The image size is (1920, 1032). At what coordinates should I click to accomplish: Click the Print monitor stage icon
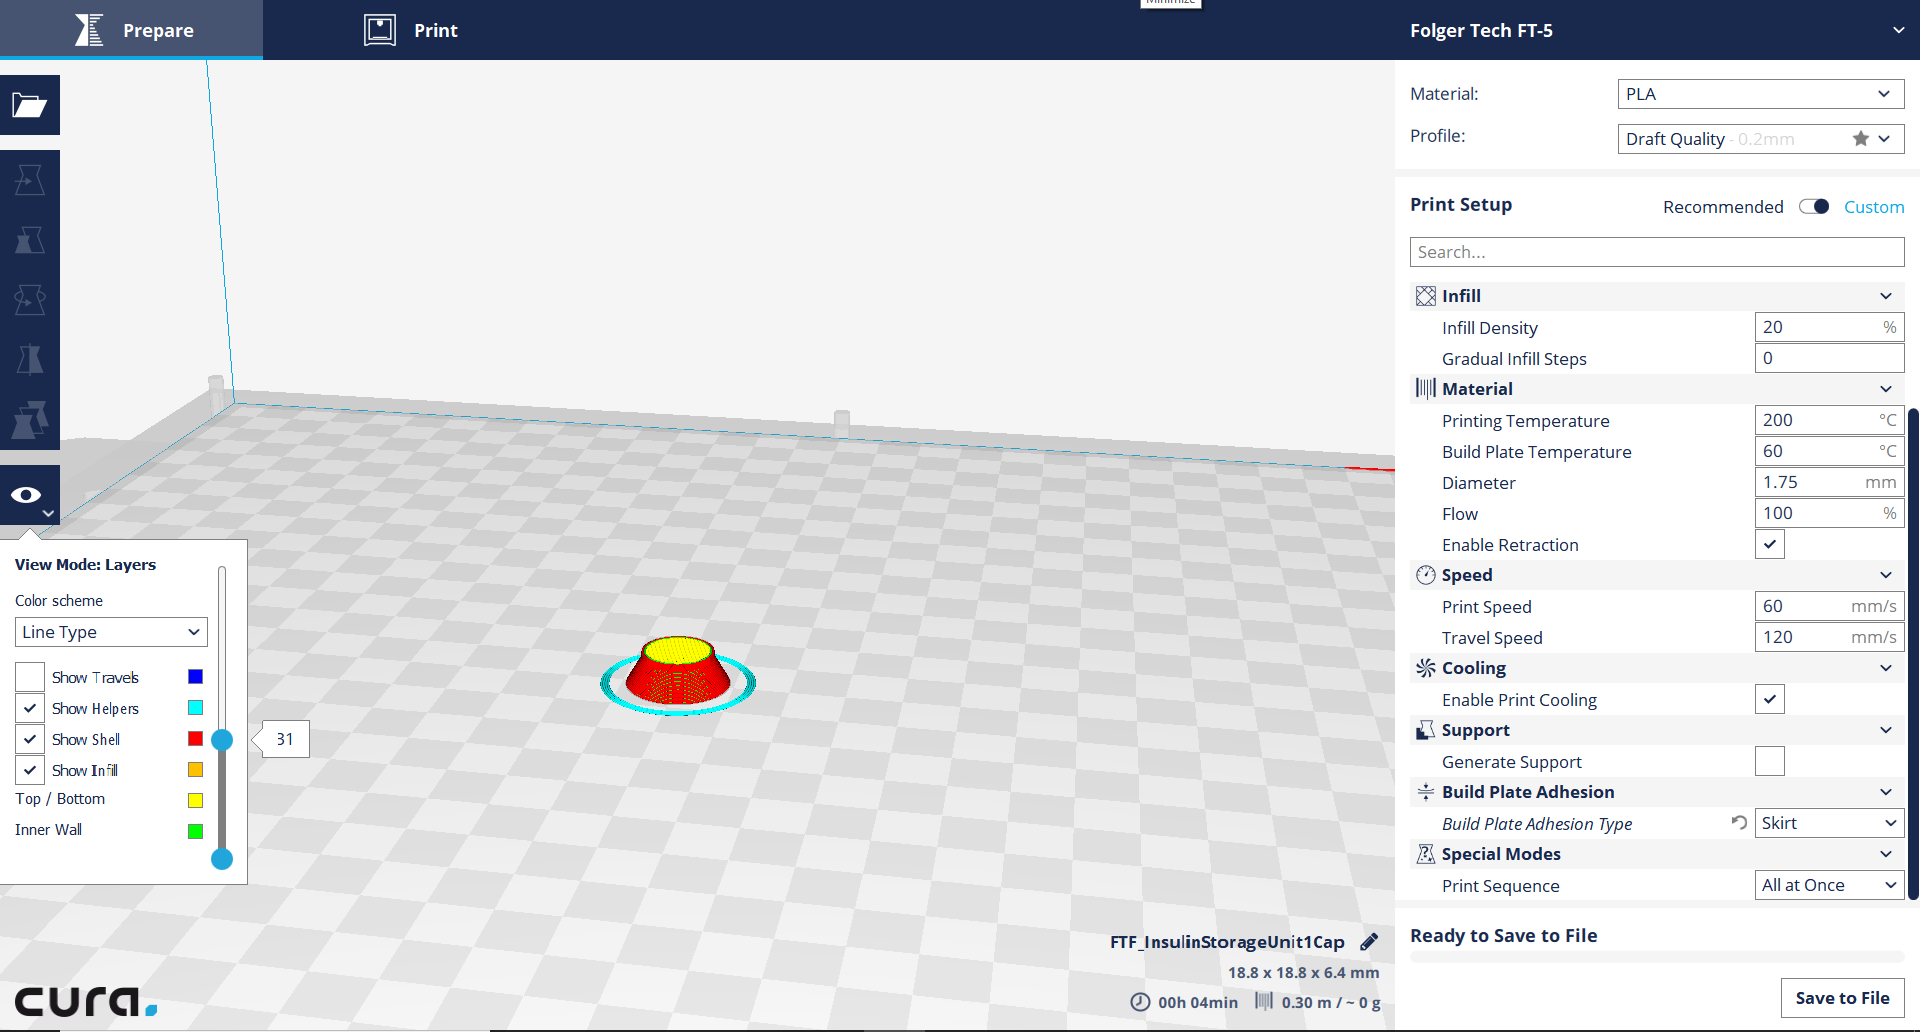pyautogui.click(x=380, y=30)
